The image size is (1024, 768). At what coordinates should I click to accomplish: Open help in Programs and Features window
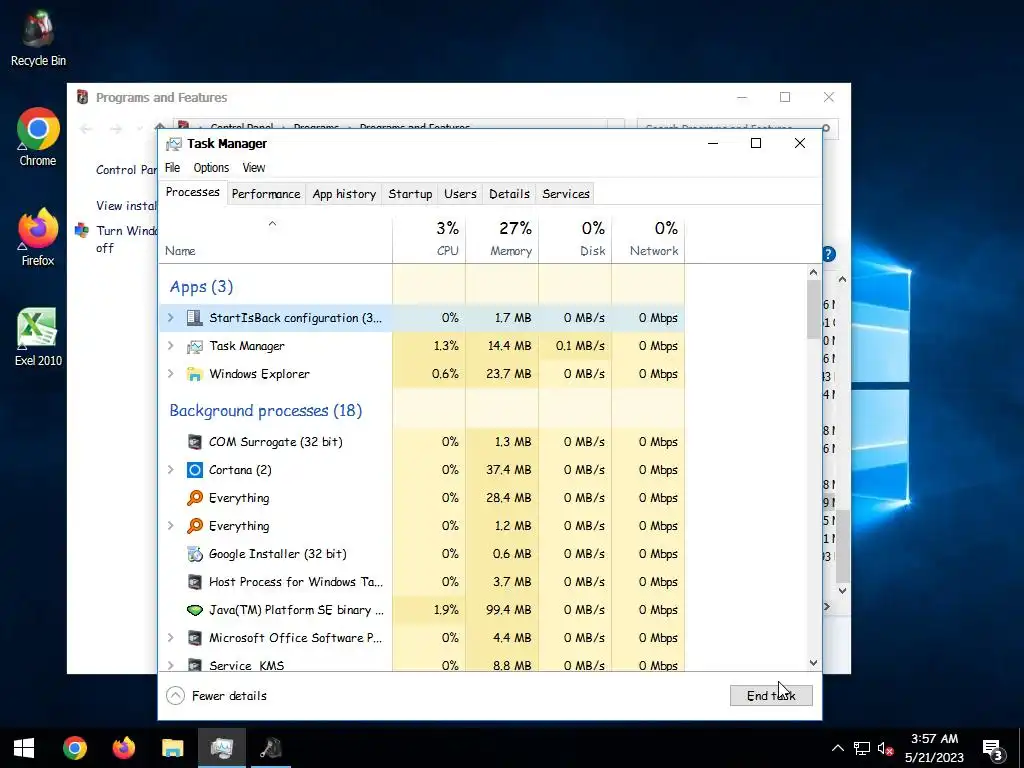point(829,254)
